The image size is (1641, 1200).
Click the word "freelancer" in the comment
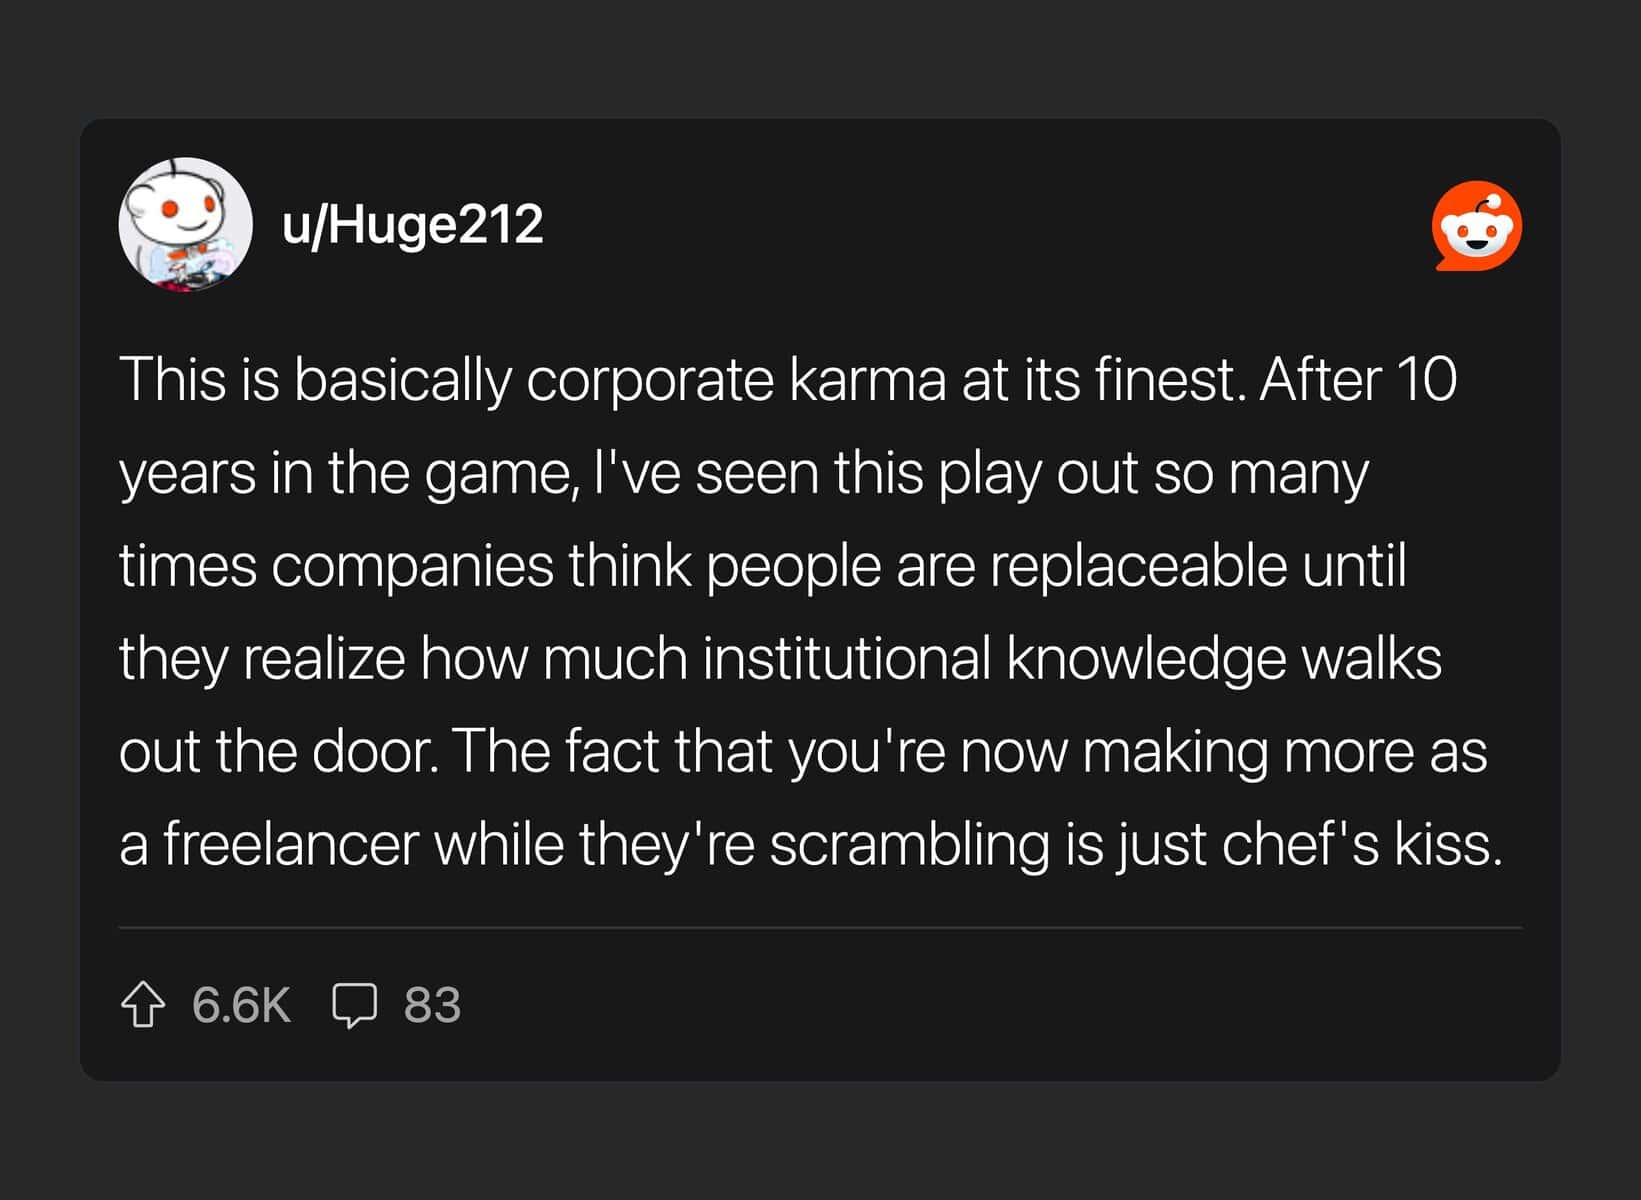[290, 845]
